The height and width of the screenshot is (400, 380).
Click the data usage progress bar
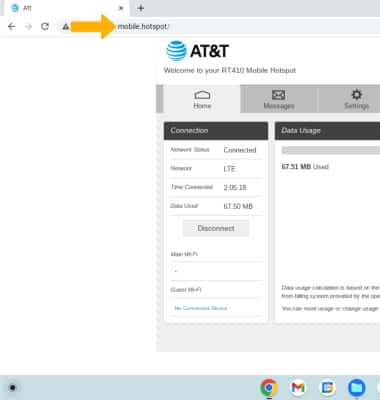point(331,150)
